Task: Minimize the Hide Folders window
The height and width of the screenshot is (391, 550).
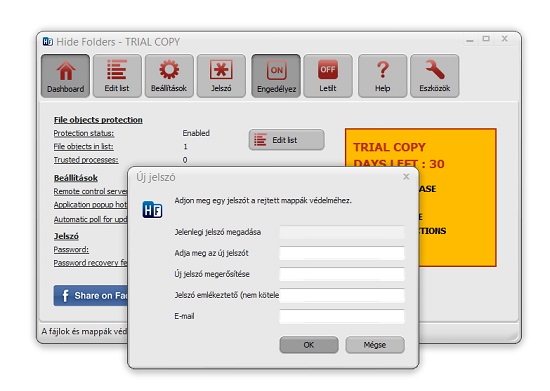Action: 470,41
